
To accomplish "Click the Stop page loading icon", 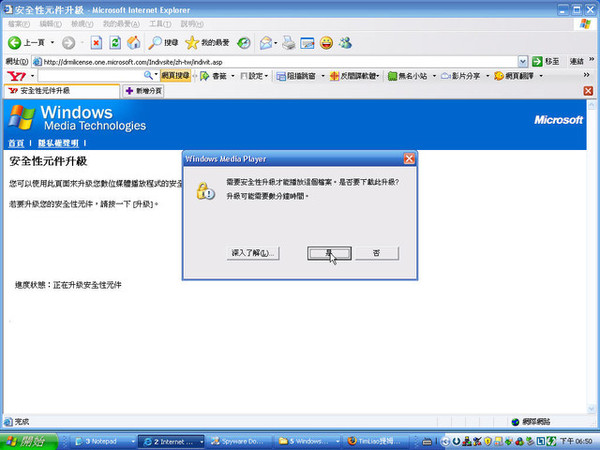I will (x=96, y=42).
